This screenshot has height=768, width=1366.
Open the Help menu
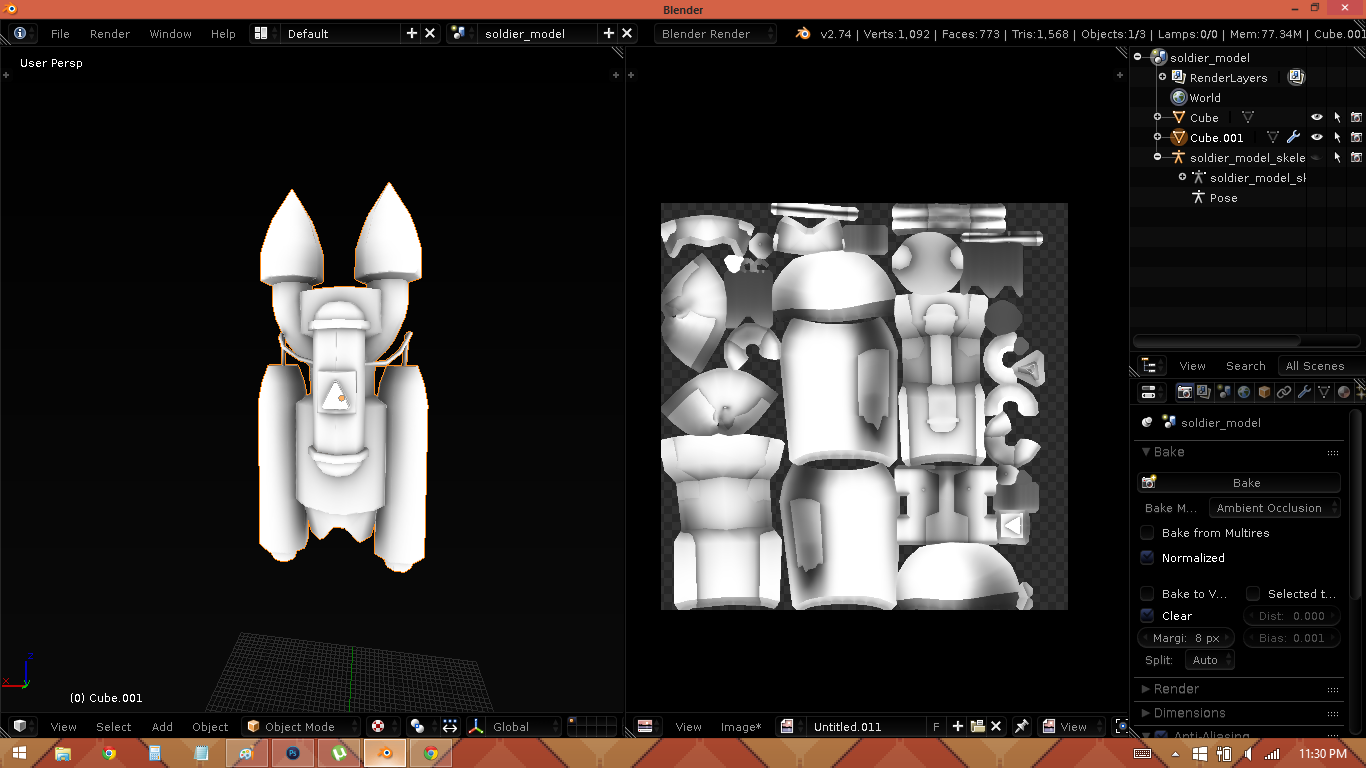(223, 33)
